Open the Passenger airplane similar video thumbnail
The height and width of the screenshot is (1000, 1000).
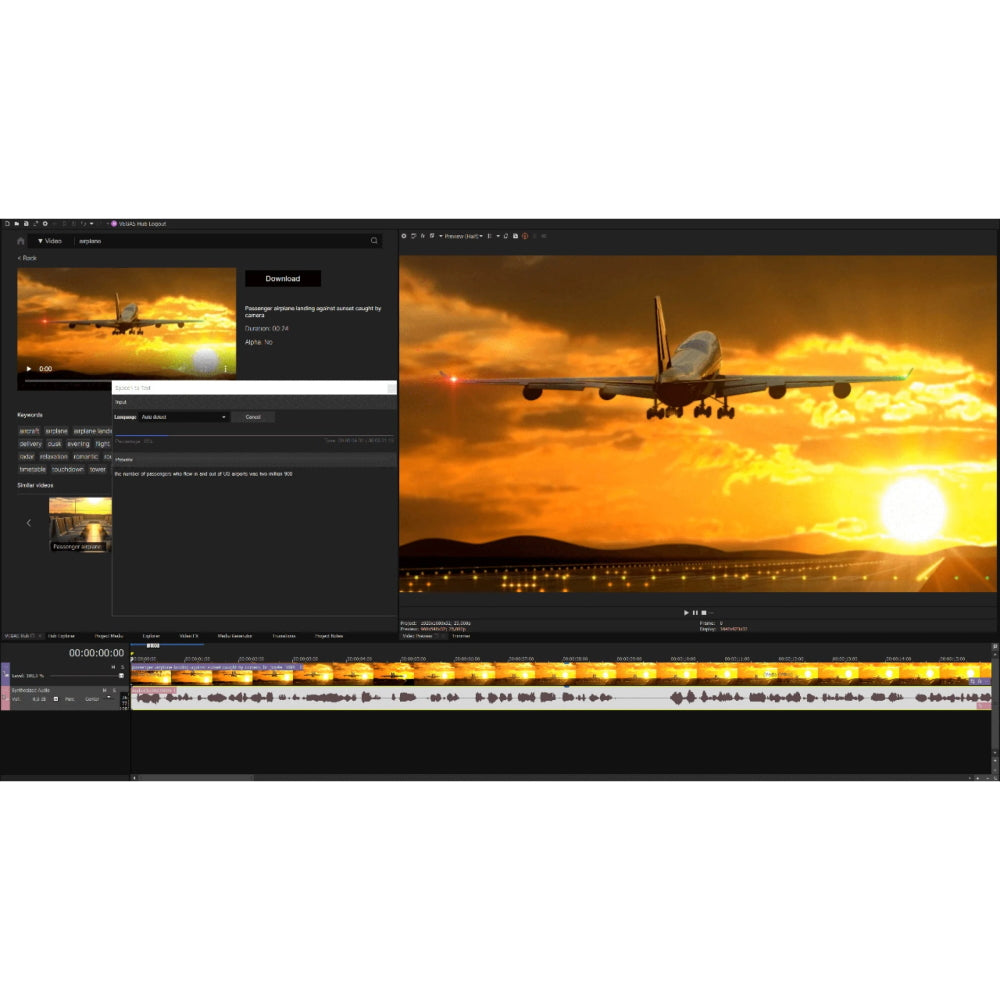coord(80,522)
